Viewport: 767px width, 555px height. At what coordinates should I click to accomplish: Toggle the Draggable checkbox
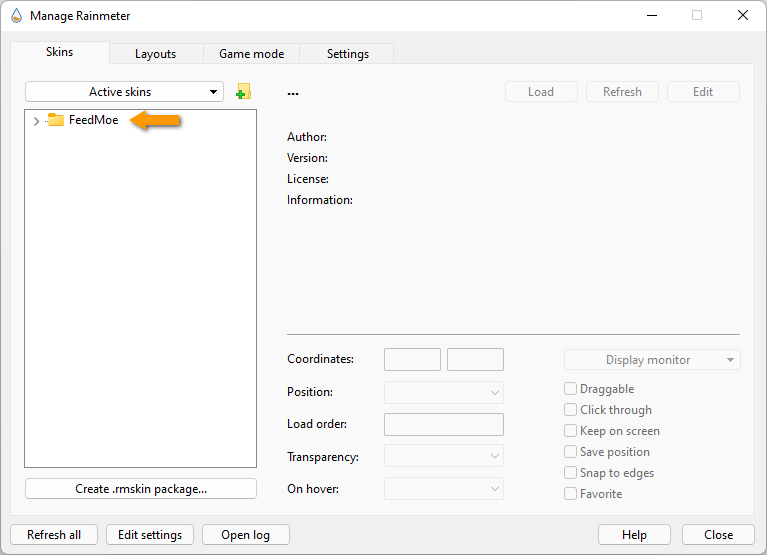pos(570,389)
